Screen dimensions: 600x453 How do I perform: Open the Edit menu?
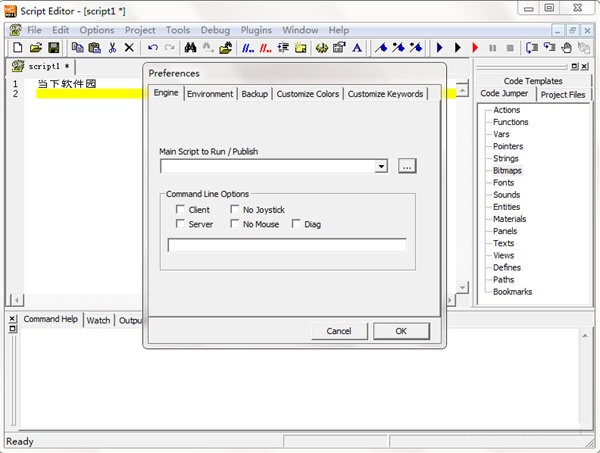pos(61,30)
